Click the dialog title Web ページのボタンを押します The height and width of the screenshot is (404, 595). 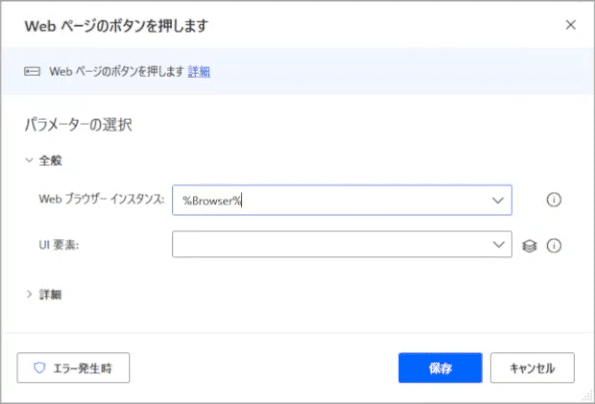[x=116, y=26]
